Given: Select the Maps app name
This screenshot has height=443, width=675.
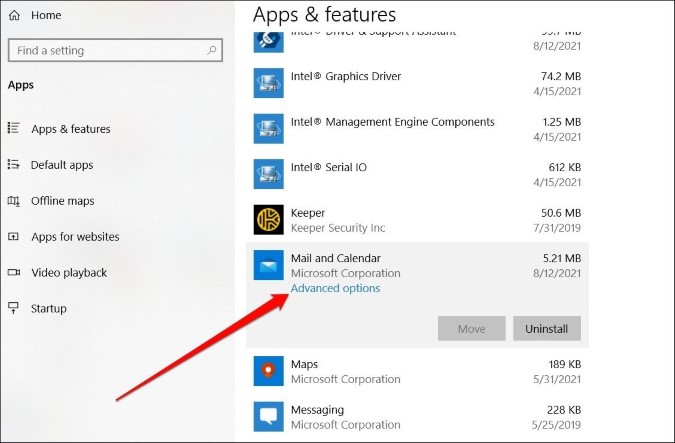Looking at the screenshot, I should (x=304, y=364).
